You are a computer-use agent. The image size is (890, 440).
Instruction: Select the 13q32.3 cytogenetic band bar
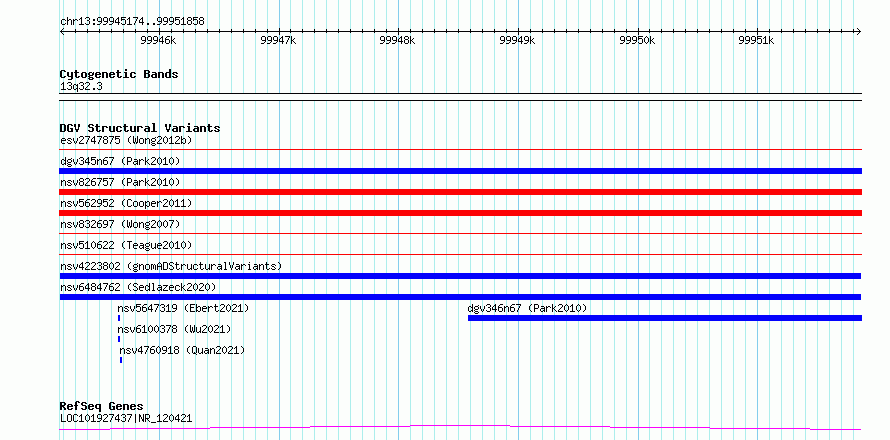(x=460, y=97)
